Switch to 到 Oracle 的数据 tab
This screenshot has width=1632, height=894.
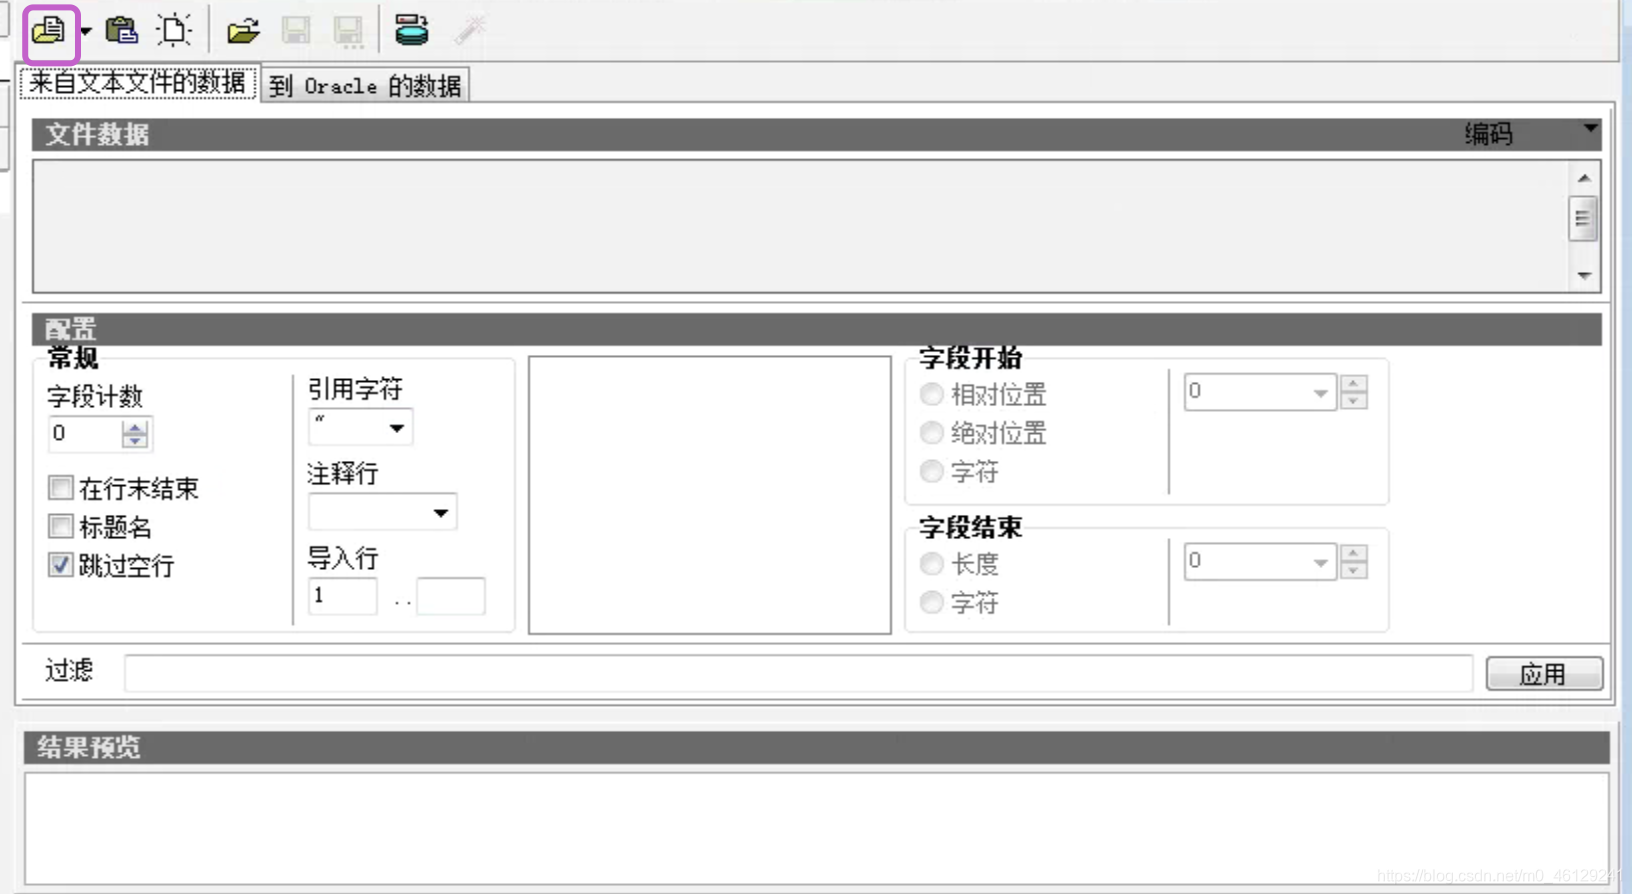click(x=365, y=86)
